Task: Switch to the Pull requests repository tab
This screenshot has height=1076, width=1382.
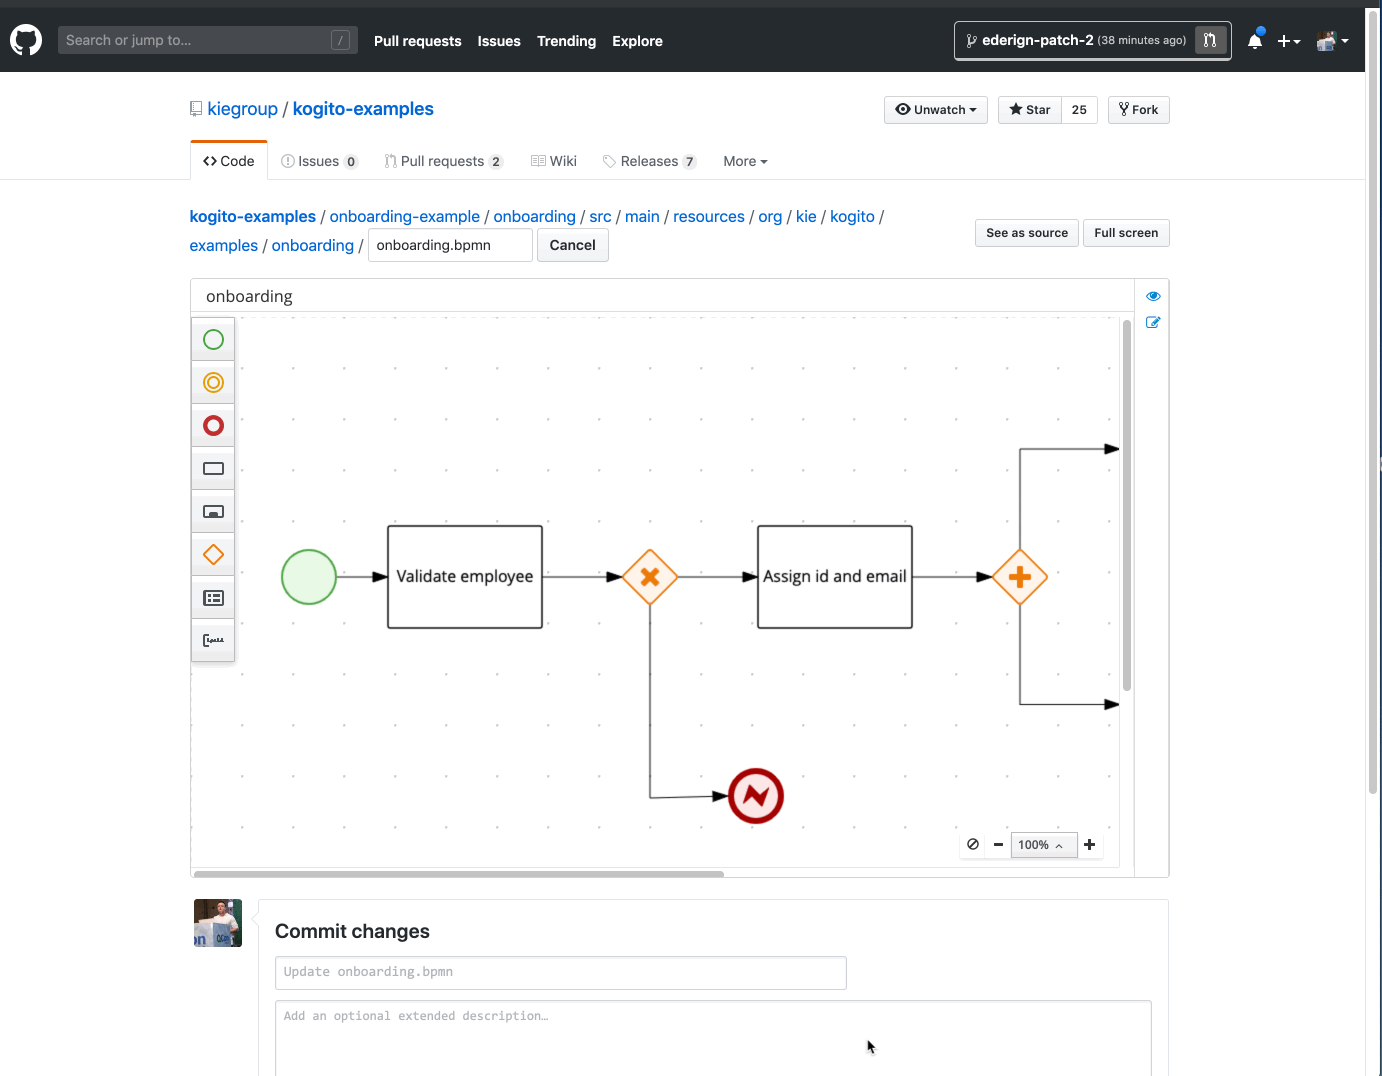Action: (442, 161)
